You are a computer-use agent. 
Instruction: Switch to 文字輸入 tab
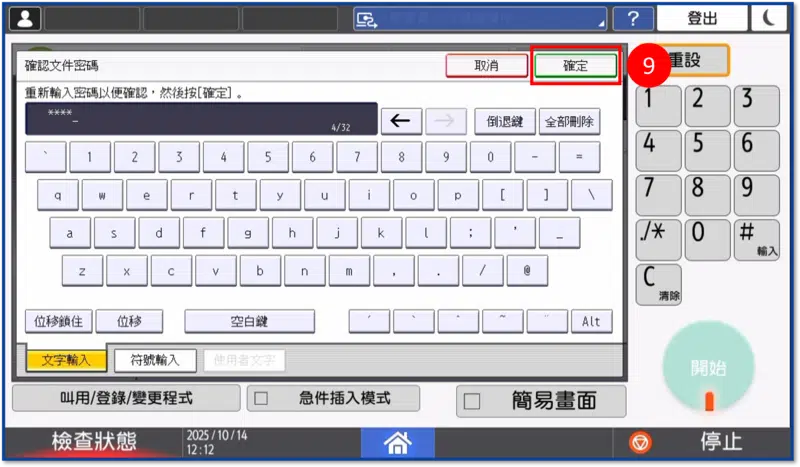(x=66, y=360)
